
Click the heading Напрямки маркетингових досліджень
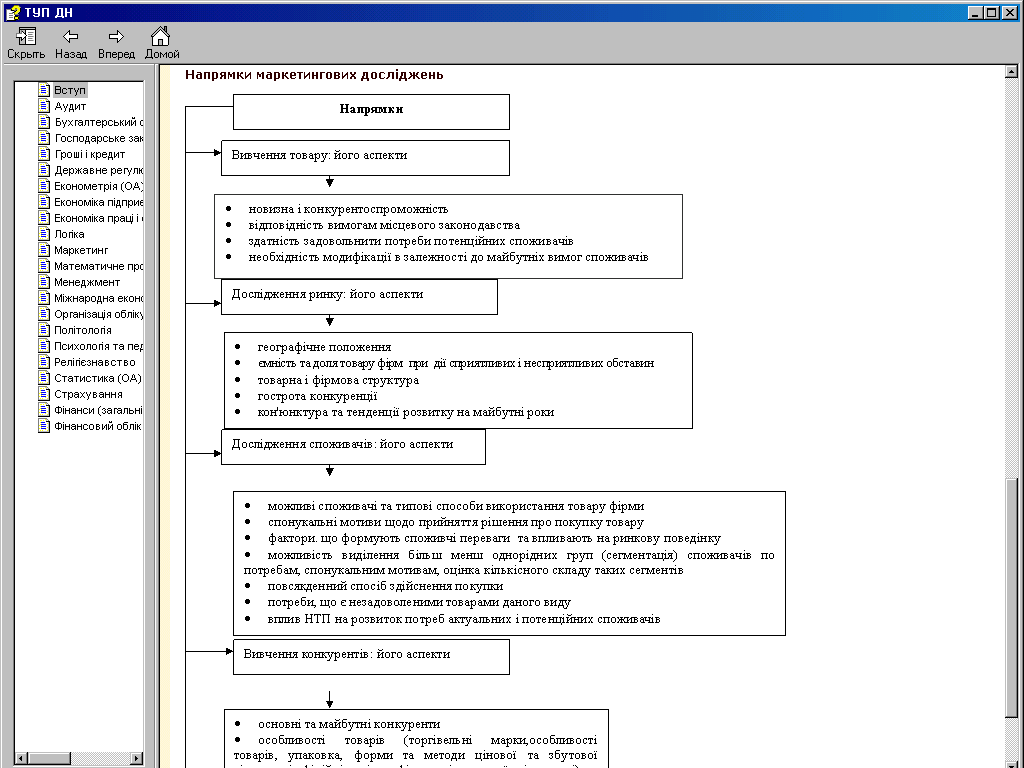coord(314,74)
